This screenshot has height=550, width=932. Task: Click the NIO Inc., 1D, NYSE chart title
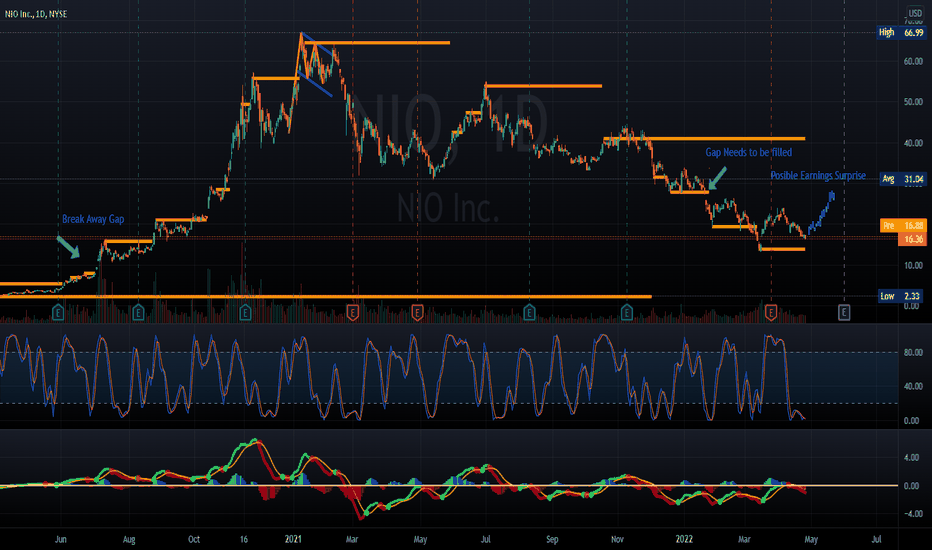36,14
